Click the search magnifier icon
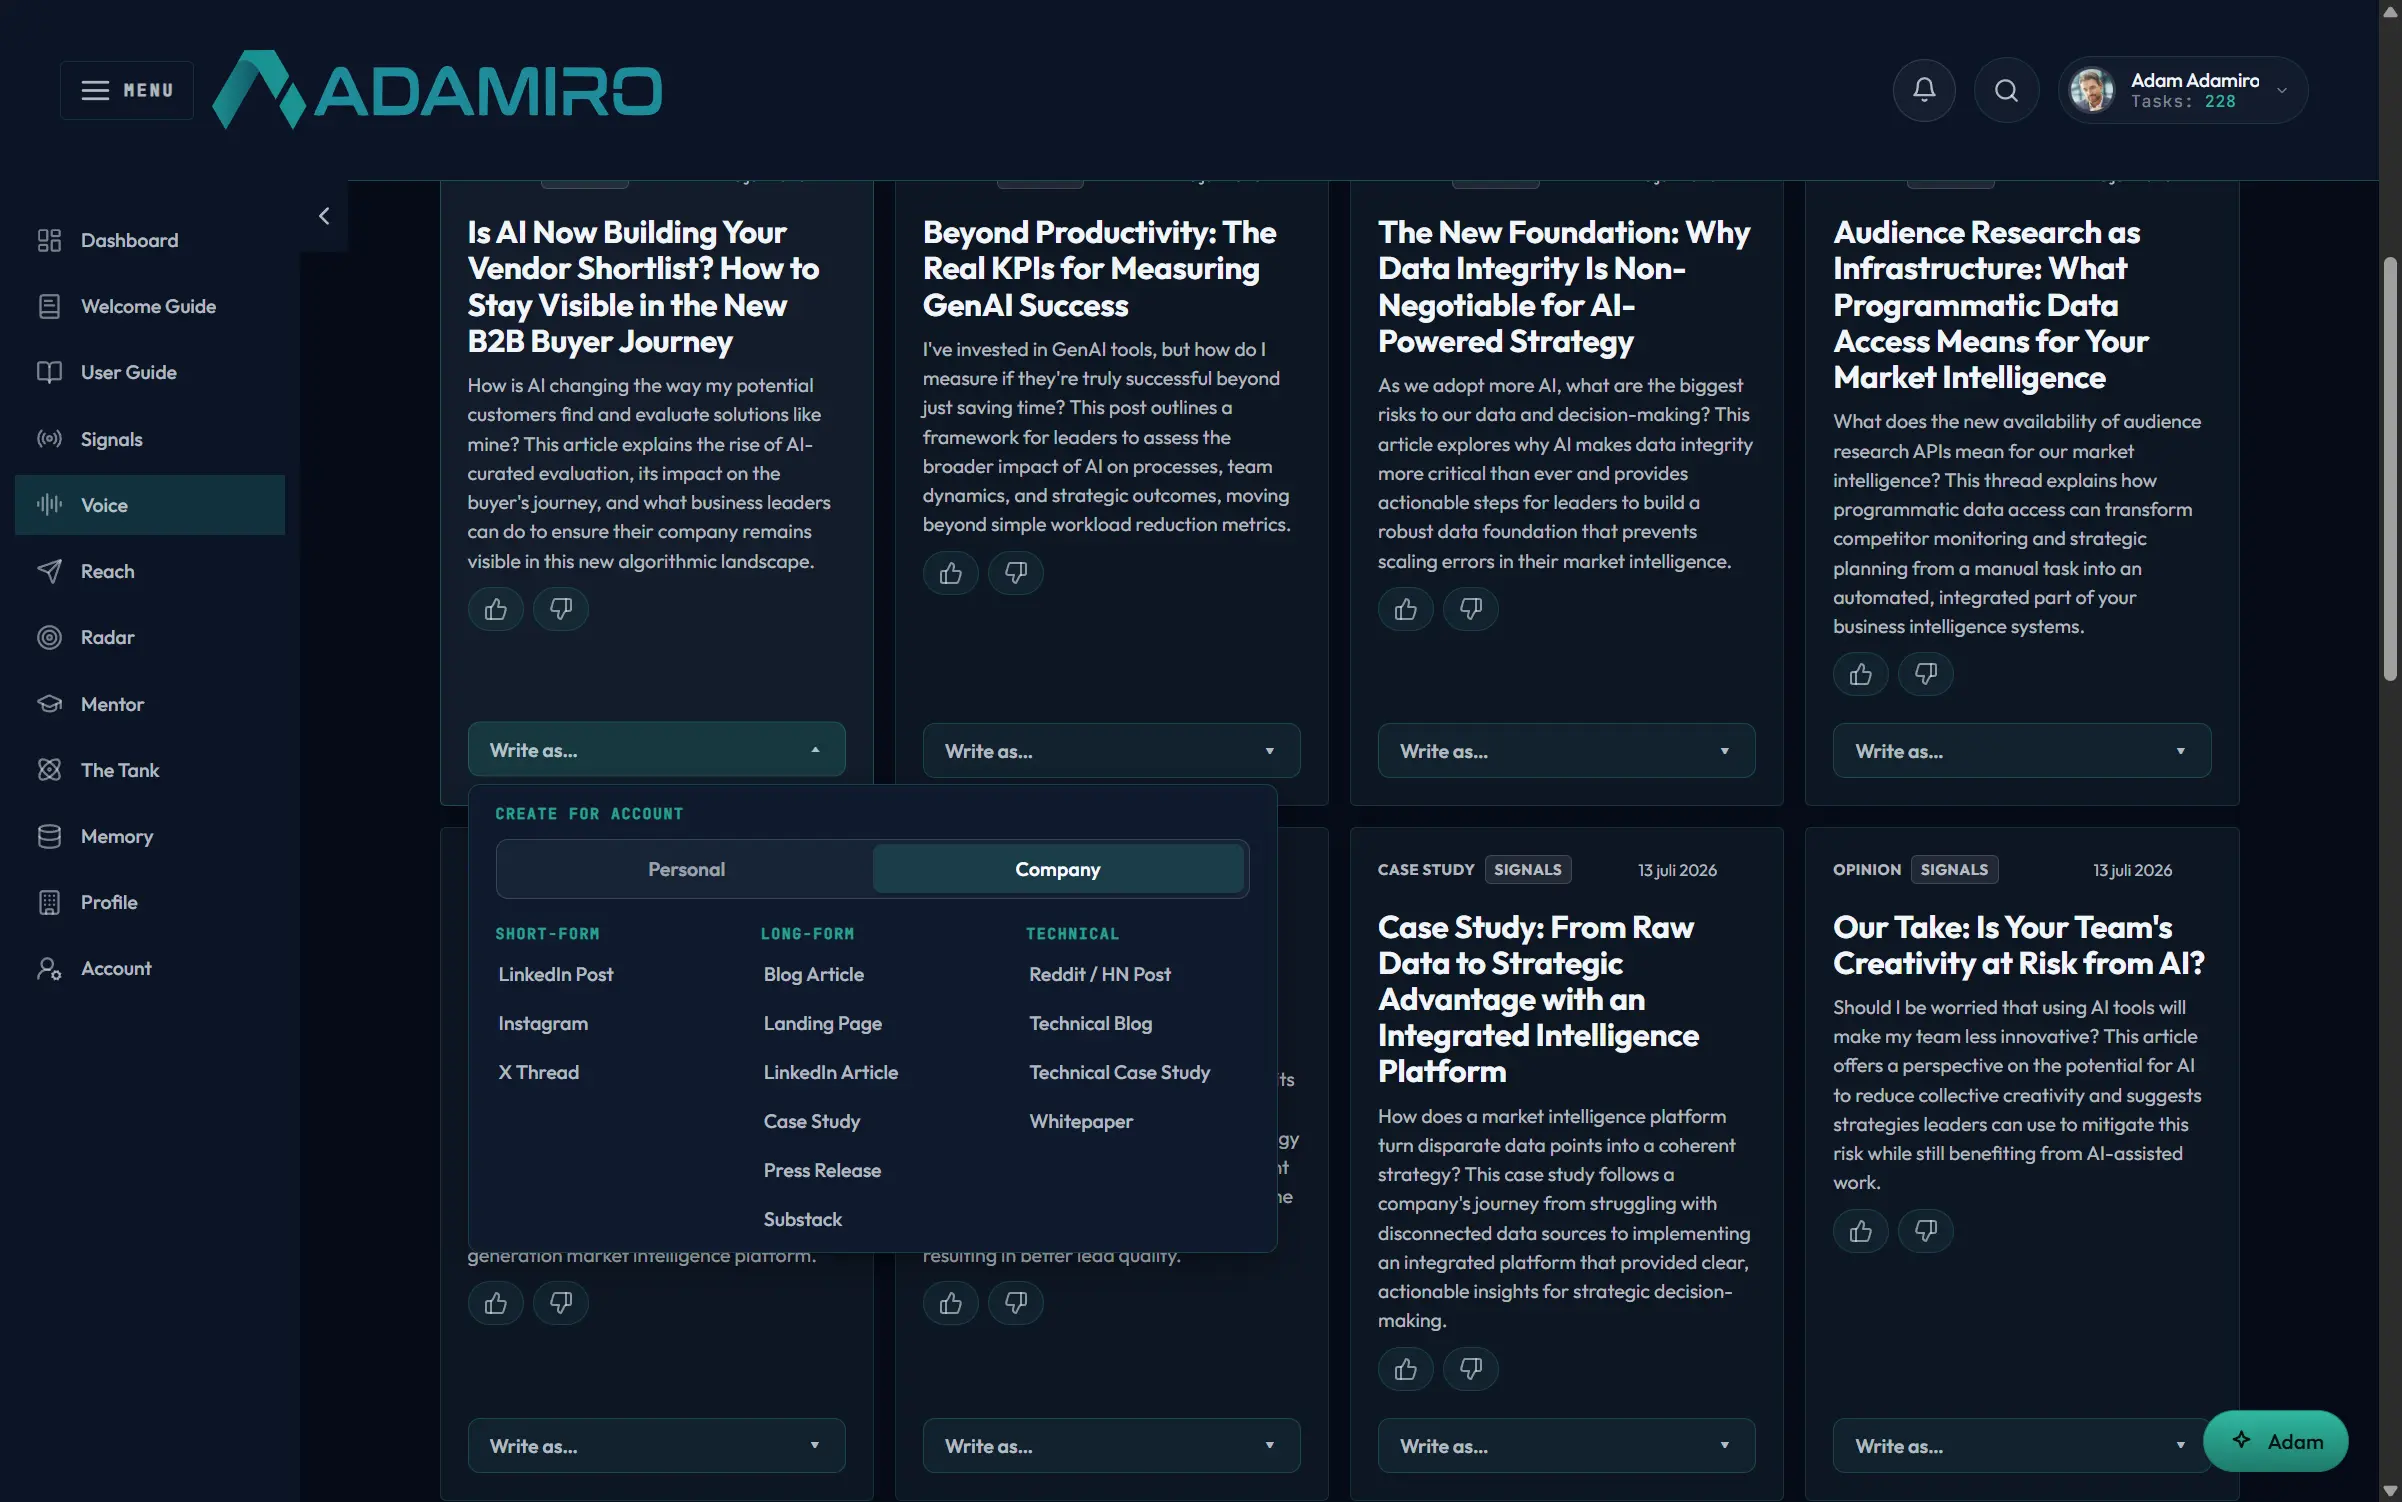The image size is (2402, 1502). 2005,90
